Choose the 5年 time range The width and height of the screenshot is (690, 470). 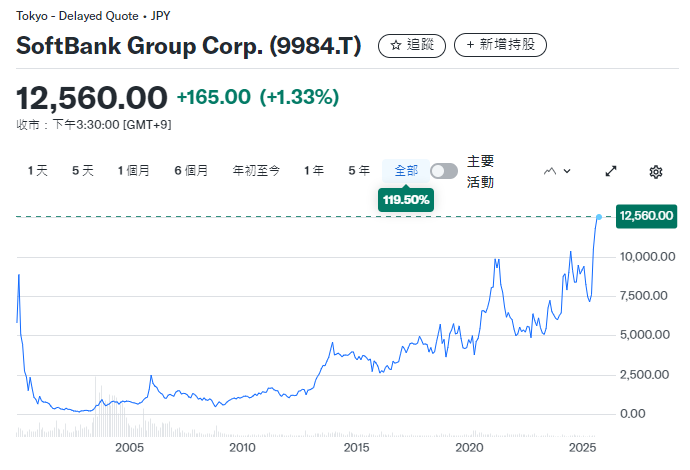coord(359,171)
